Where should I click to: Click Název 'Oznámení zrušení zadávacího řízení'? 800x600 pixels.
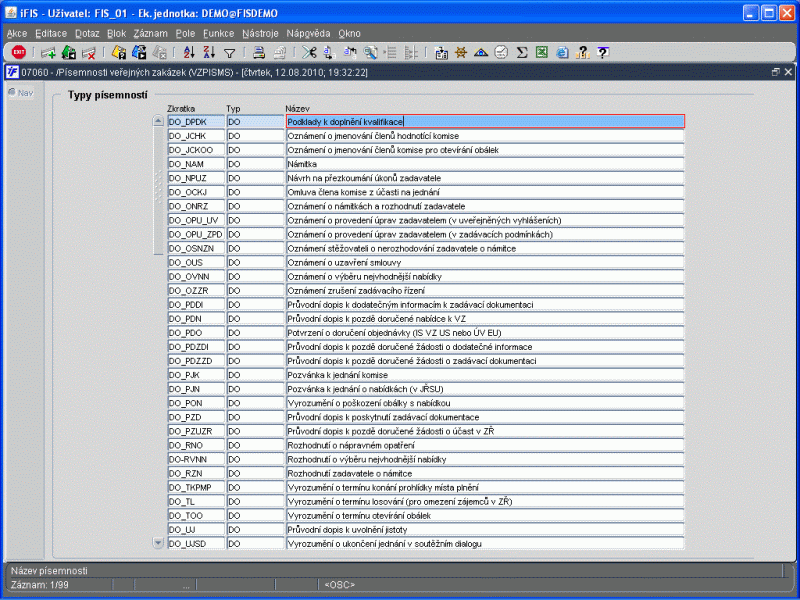[485, 290]
